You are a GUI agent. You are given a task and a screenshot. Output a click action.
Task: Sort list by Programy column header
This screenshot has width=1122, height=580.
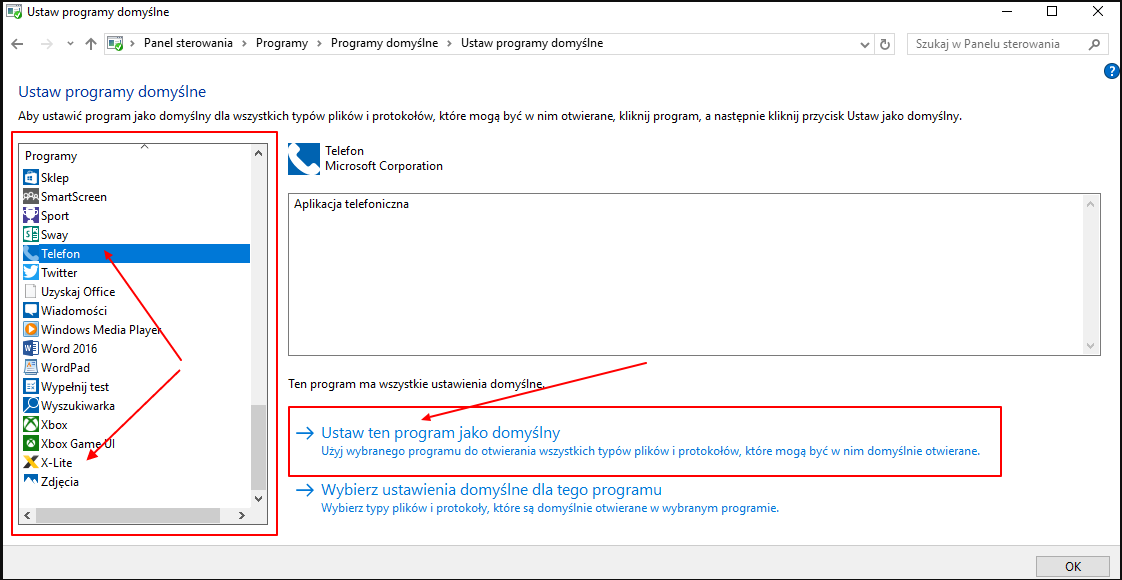point(51,155)
